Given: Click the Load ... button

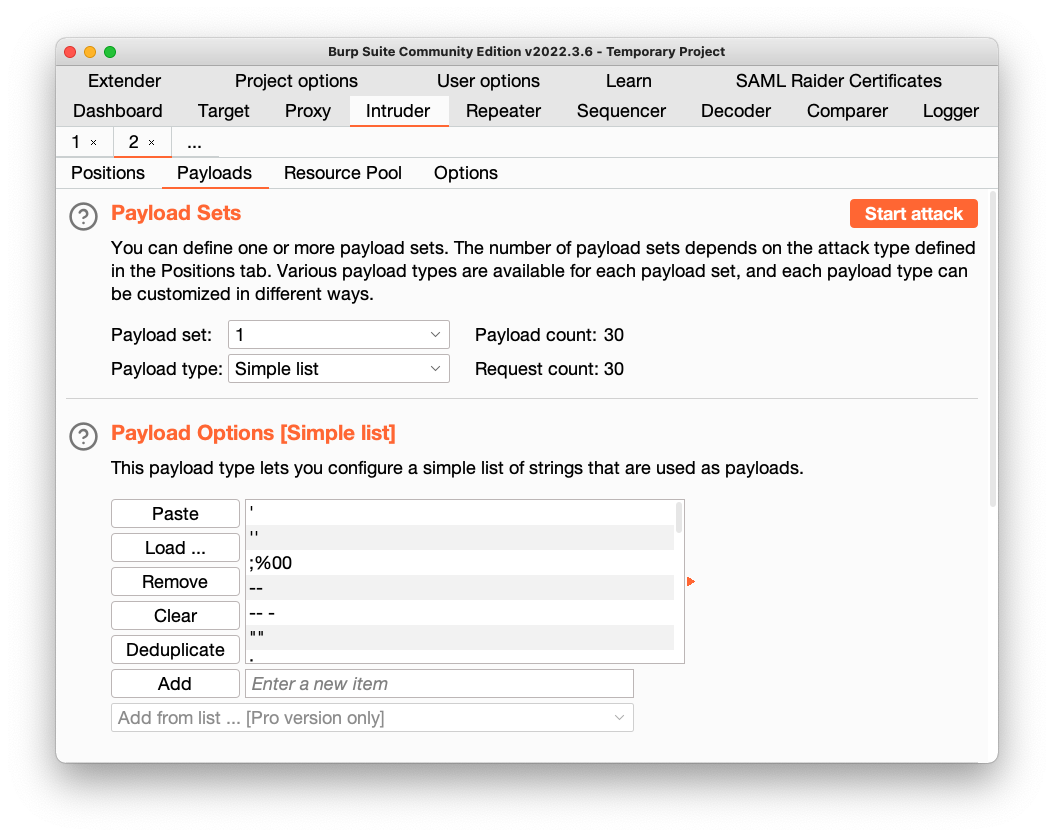Looking at the screenshot, I should (x=175, y=548).
